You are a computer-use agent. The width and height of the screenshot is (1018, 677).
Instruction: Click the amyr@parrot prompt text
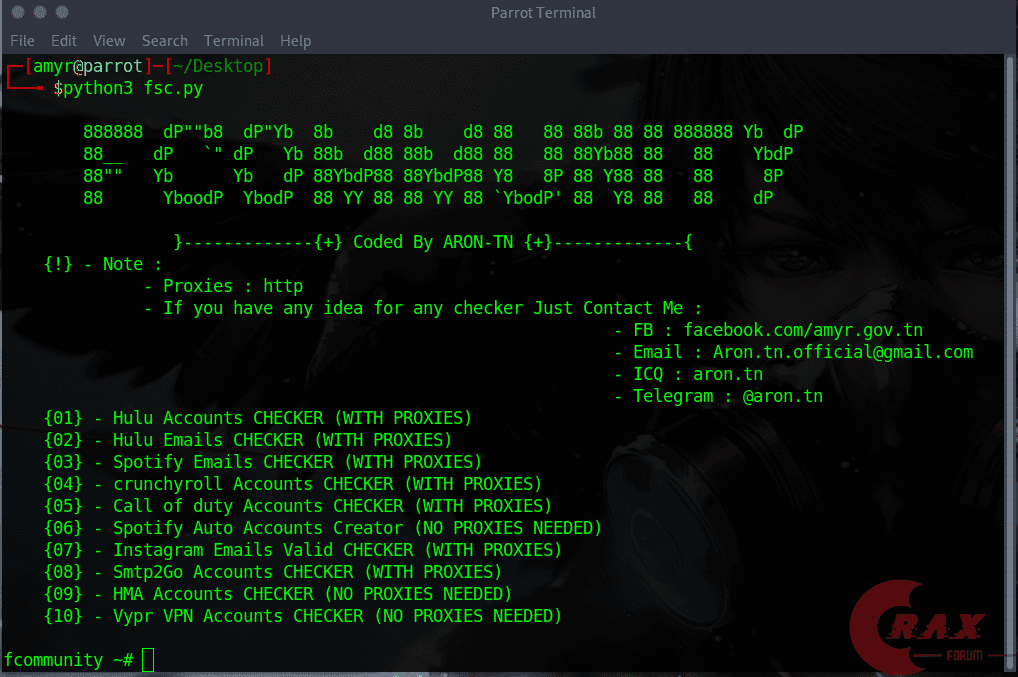click(88, 66)
